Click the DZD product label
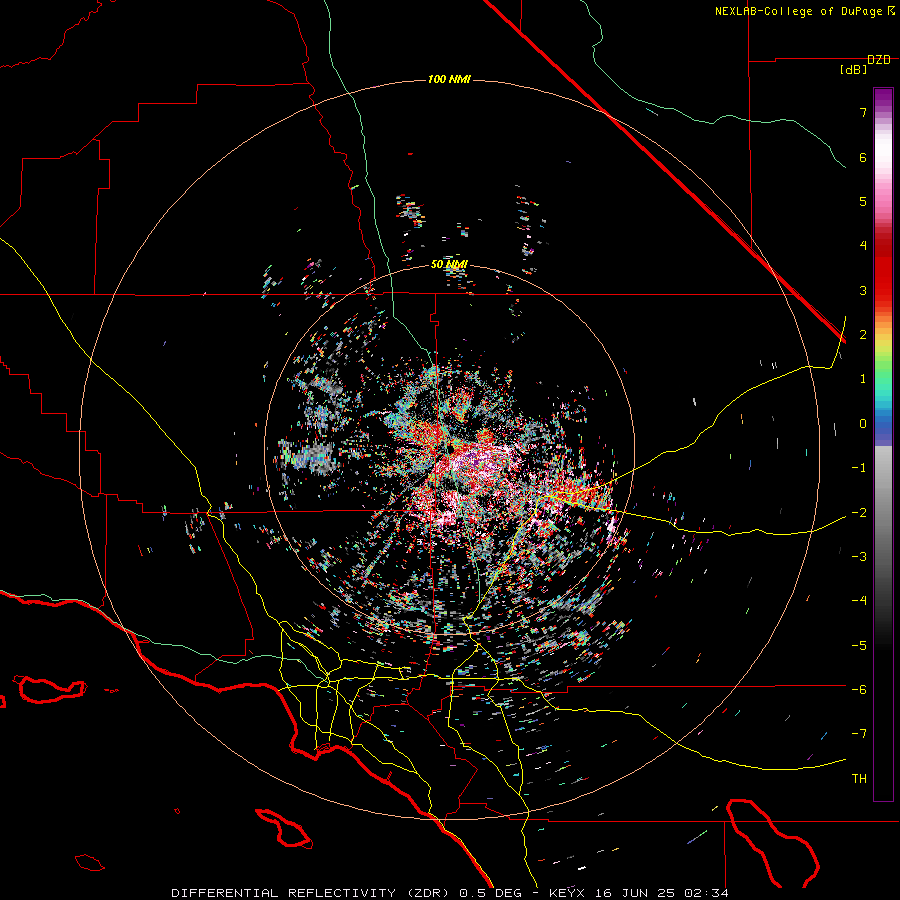This screenshot has height=900, width=900. click(x=879, y=60)
